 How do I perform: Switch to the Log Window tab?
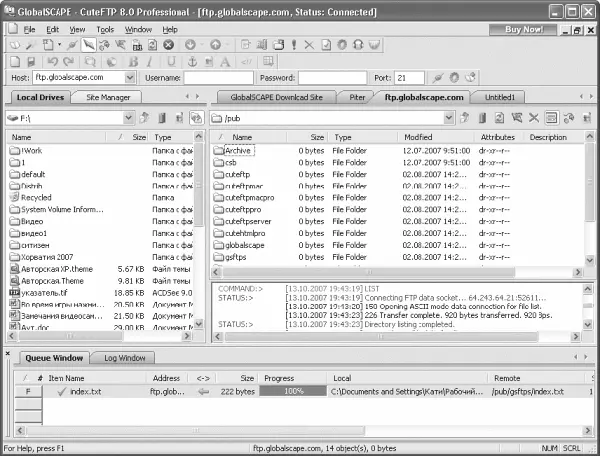point(124,358)
